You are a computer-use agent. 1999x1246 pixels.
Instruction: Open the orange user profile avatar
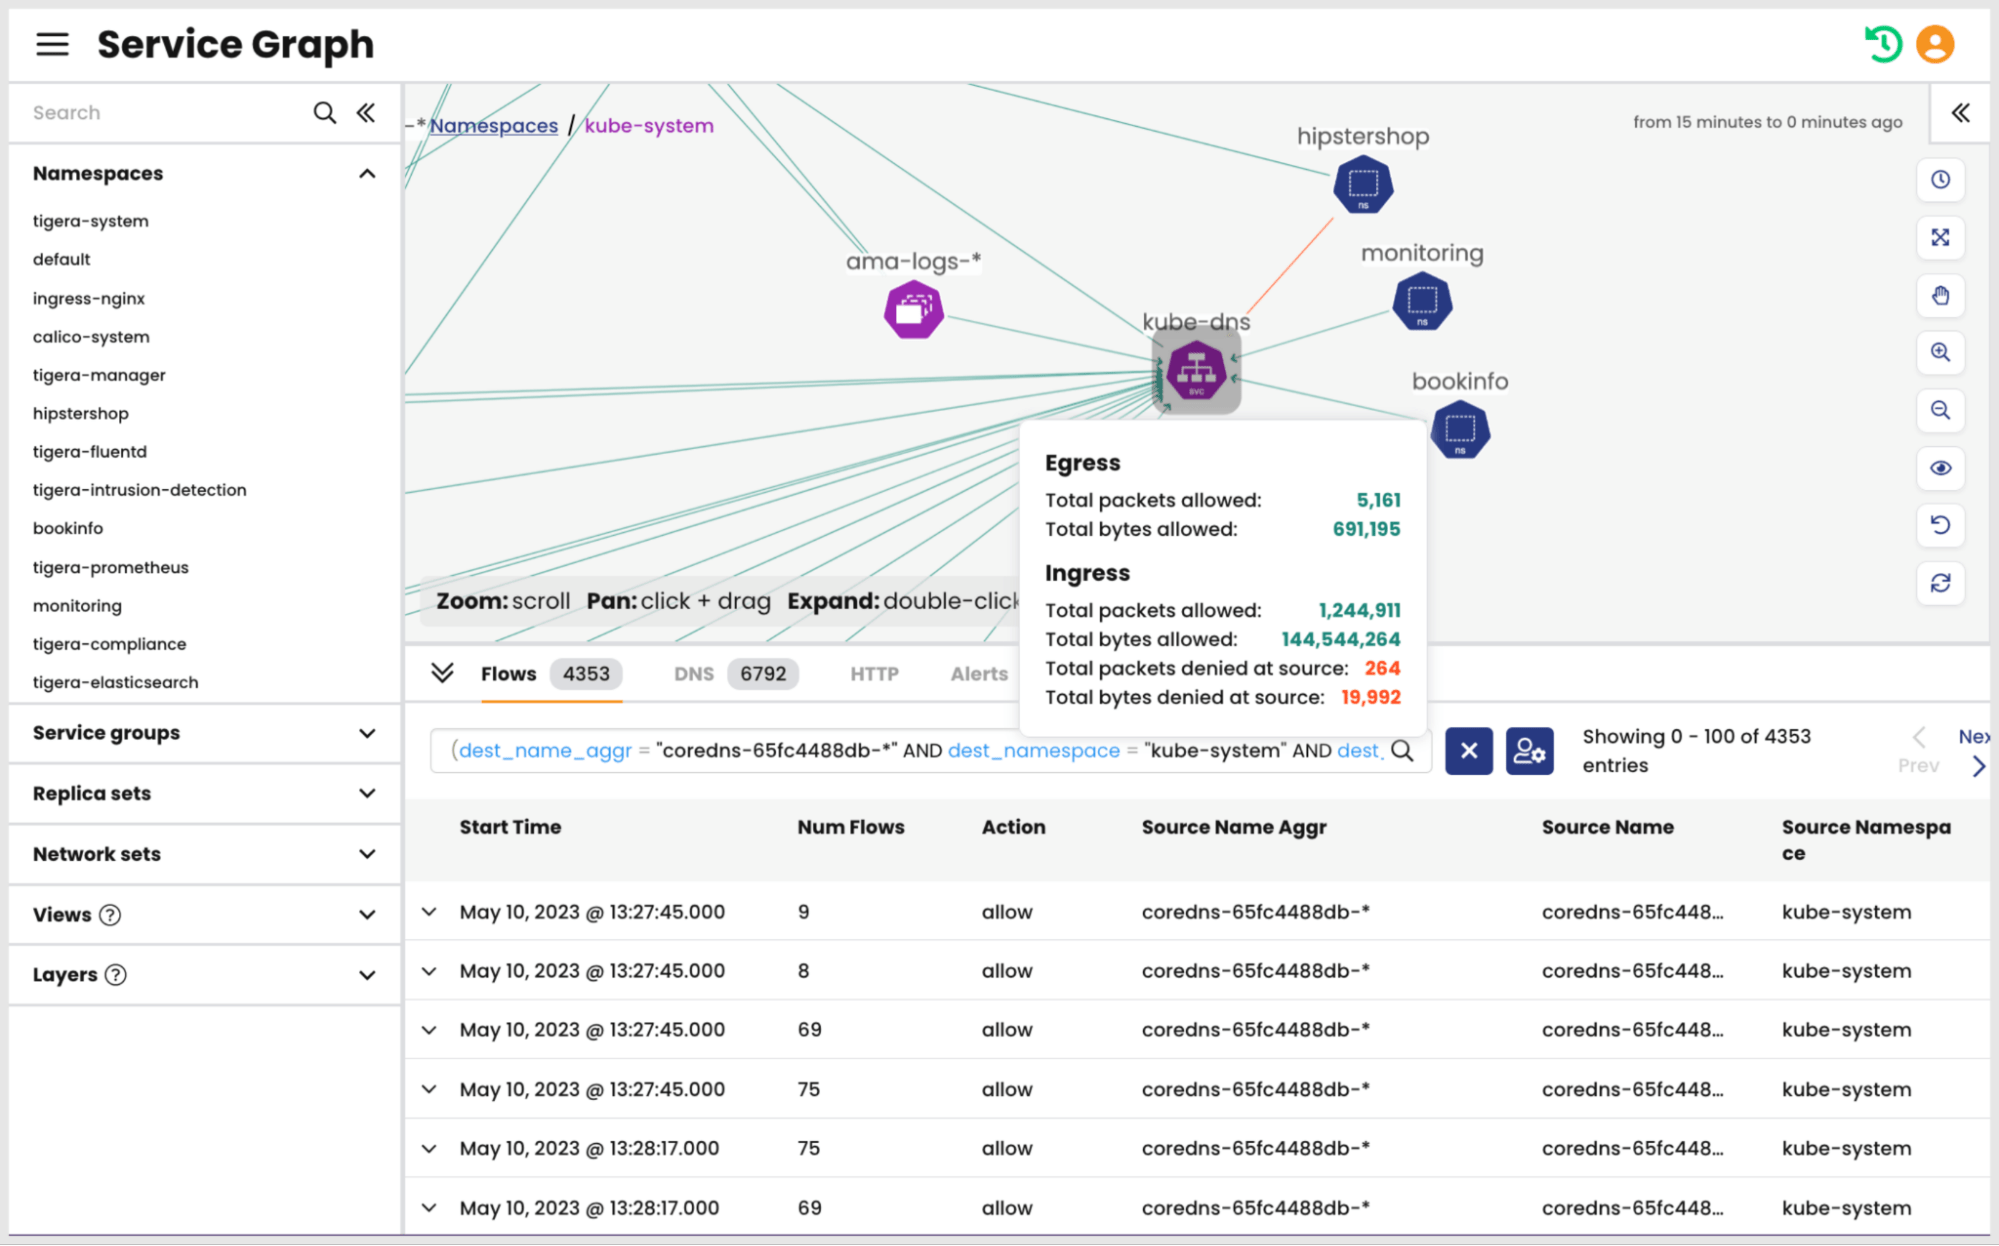coord(1935,44)
